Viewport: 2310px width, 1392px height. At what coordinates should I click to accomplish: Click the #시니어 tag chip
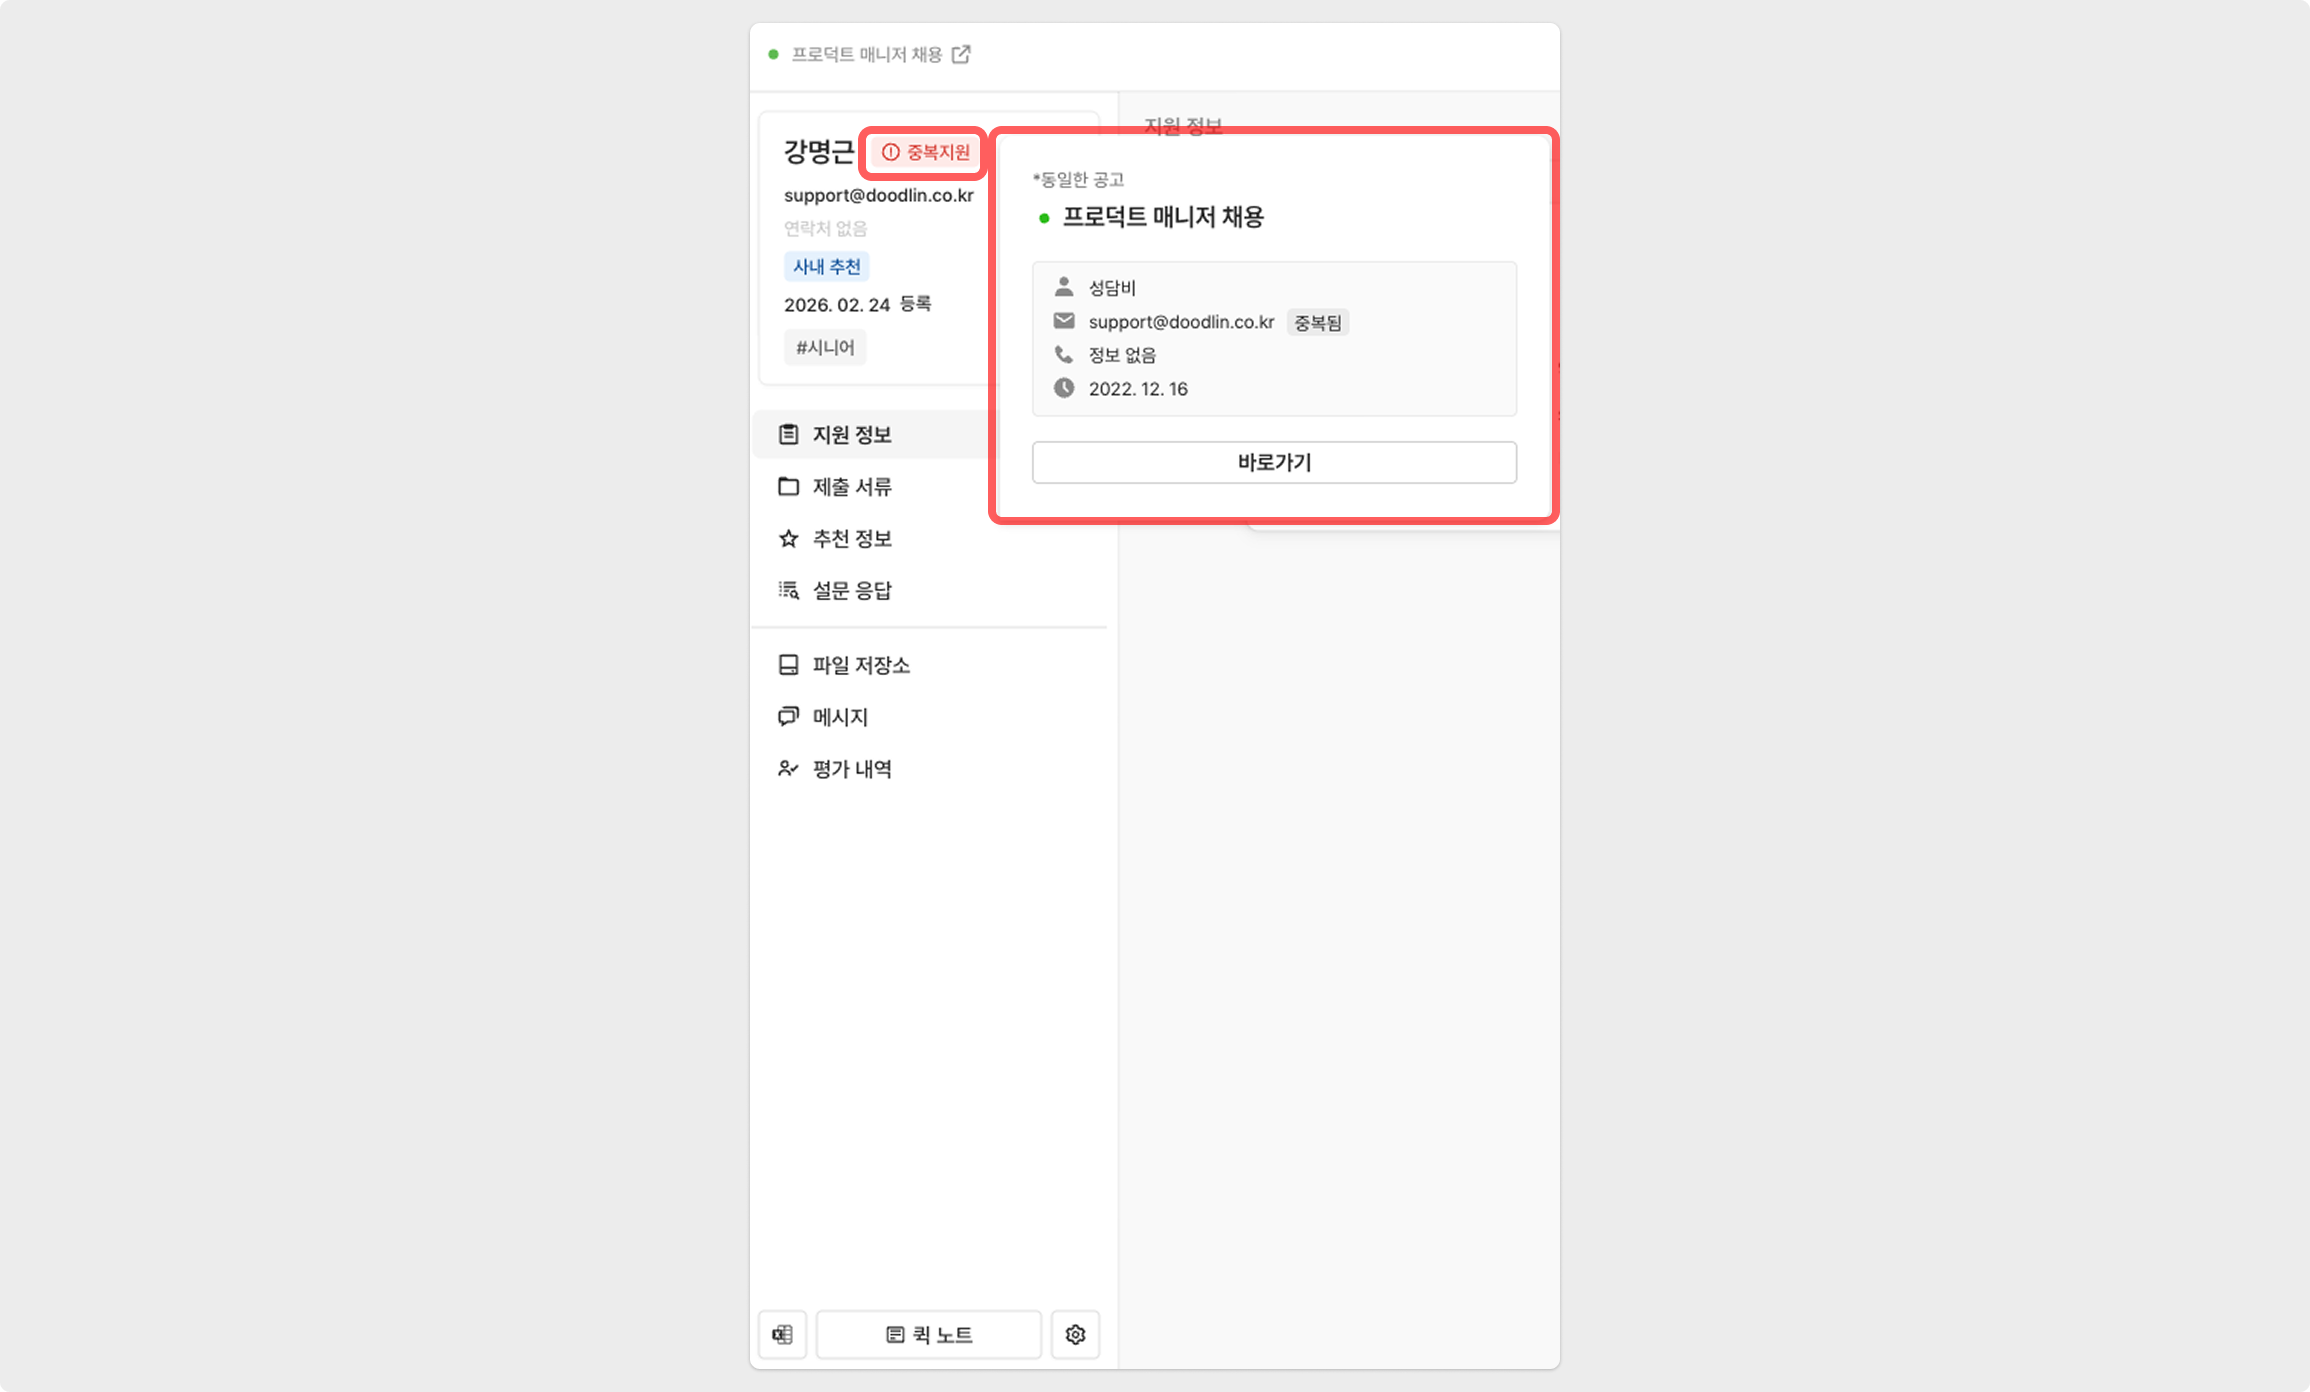[825, 347]
